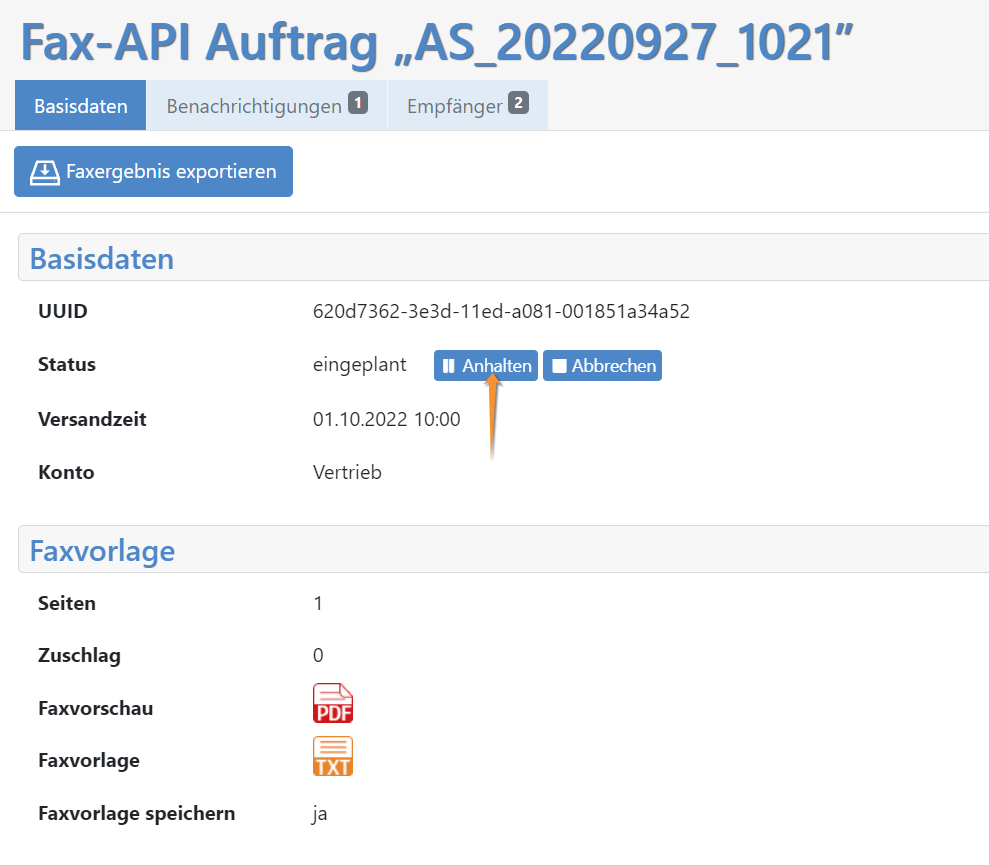Select the UUID value 620d7362-3e3d-11ed-a081-001851a34a52

pyautogui.click(x=501, y=311)
